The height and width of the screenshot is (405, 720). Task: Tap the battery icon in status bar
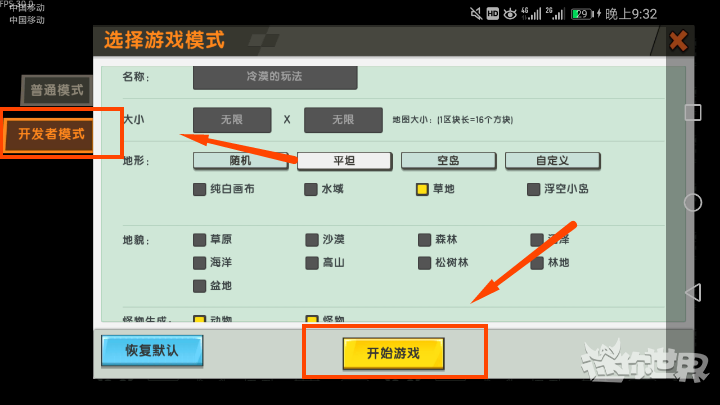pyautogui.click(x=581, y=13)
